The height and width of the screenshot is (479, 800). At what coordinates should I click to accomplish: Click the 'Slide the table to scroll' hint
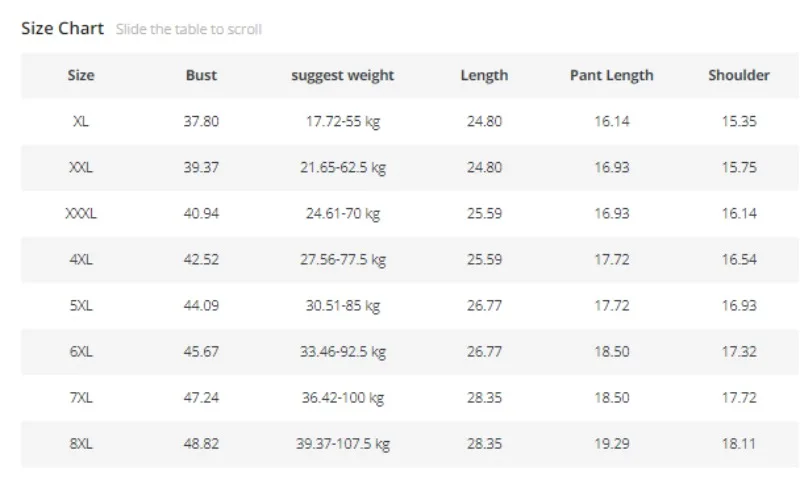tap(189, 29)
